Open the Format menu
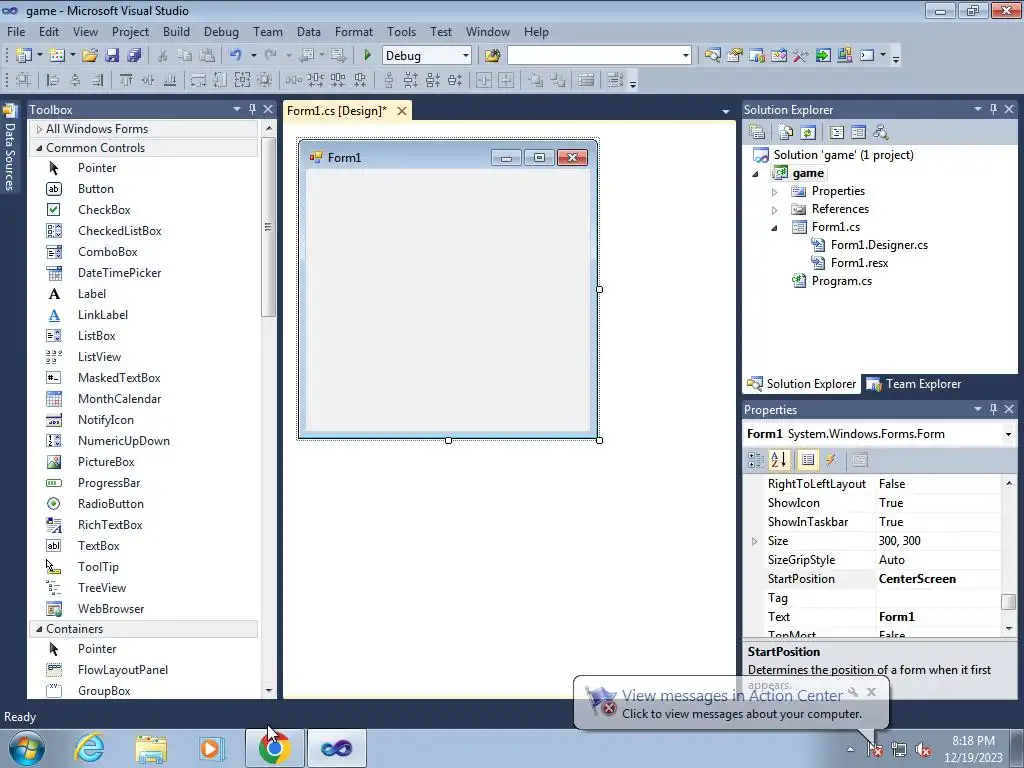 (354, 31)
